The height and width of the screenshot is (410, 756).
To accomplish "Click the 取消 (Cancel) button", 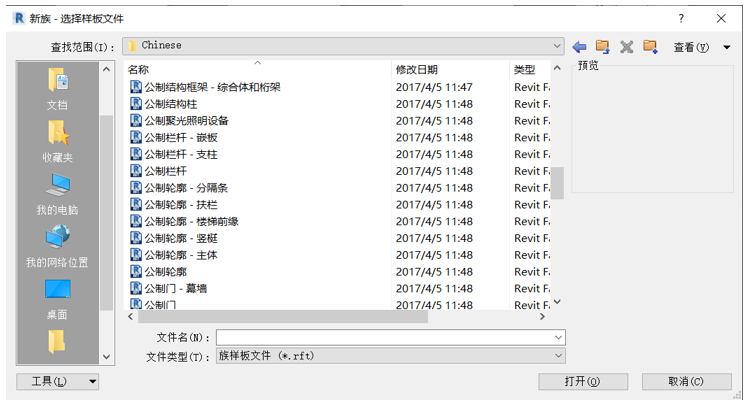I will point(686,382).
